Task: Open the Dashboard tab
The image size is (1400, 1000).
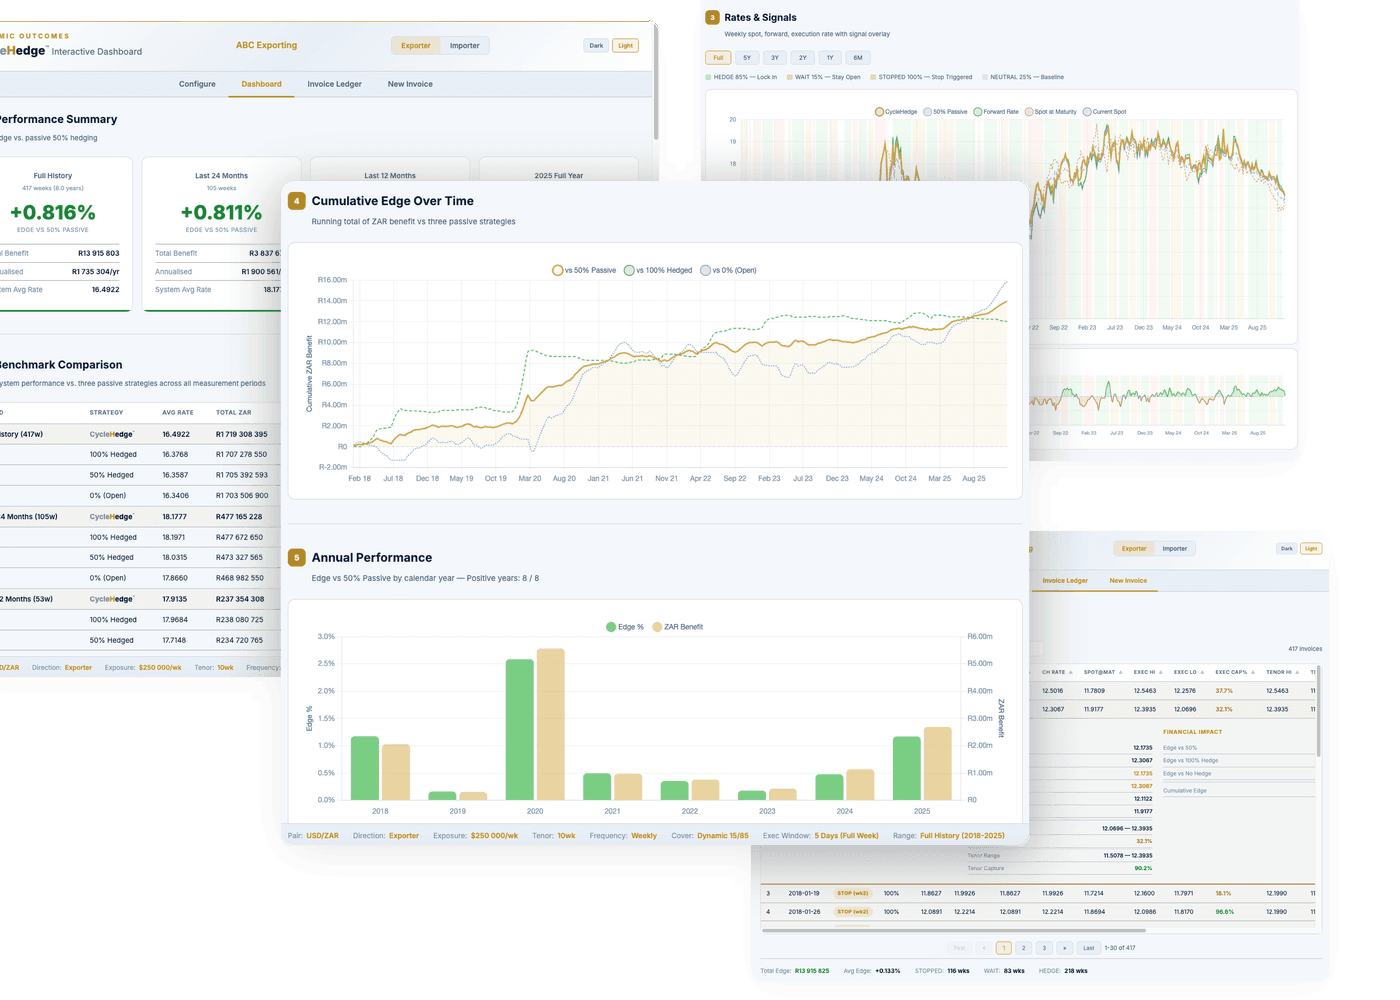Action: coord(261,84)
